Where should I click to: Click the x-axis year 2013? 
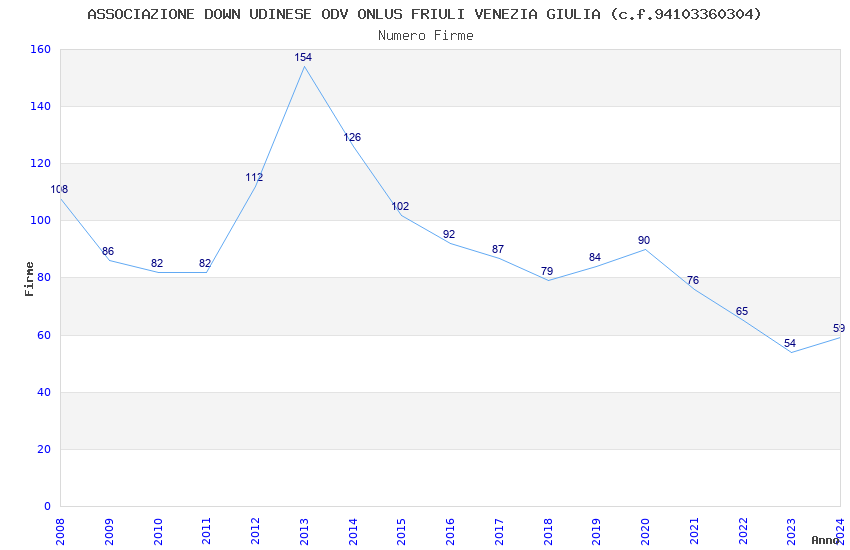304,532
